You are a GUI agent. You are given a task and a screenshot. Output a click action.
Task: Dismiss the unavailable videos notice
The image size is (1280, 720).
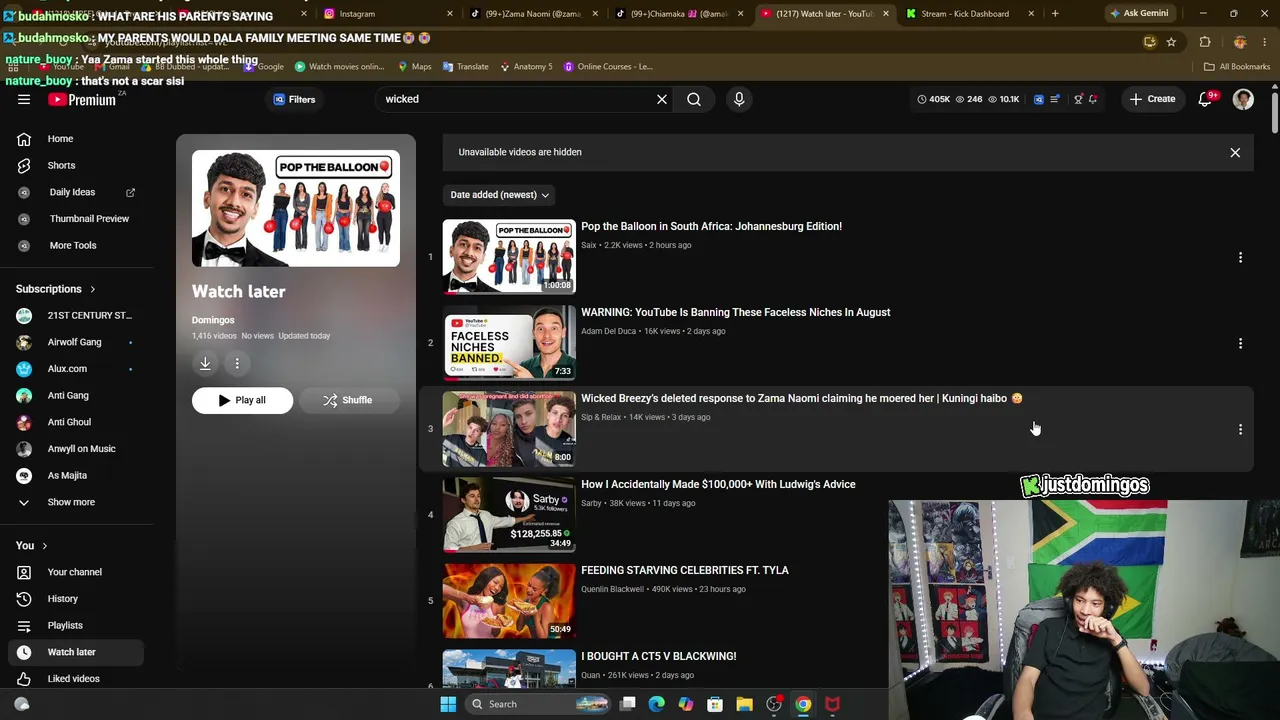click(x=1235, y=153)
